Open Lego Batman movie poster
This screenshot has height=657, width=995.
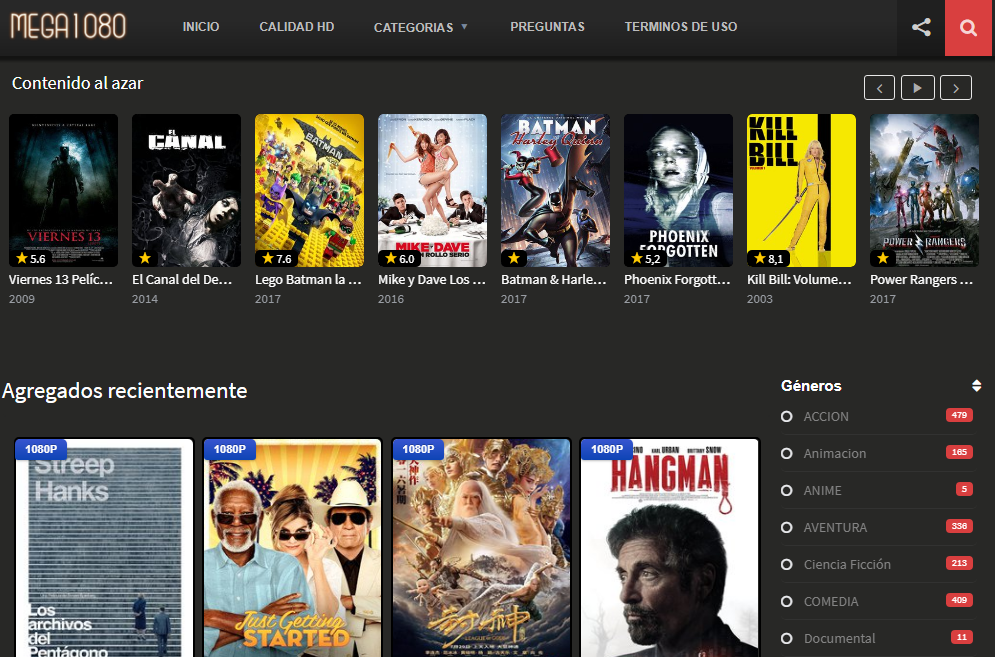(310, 190)
